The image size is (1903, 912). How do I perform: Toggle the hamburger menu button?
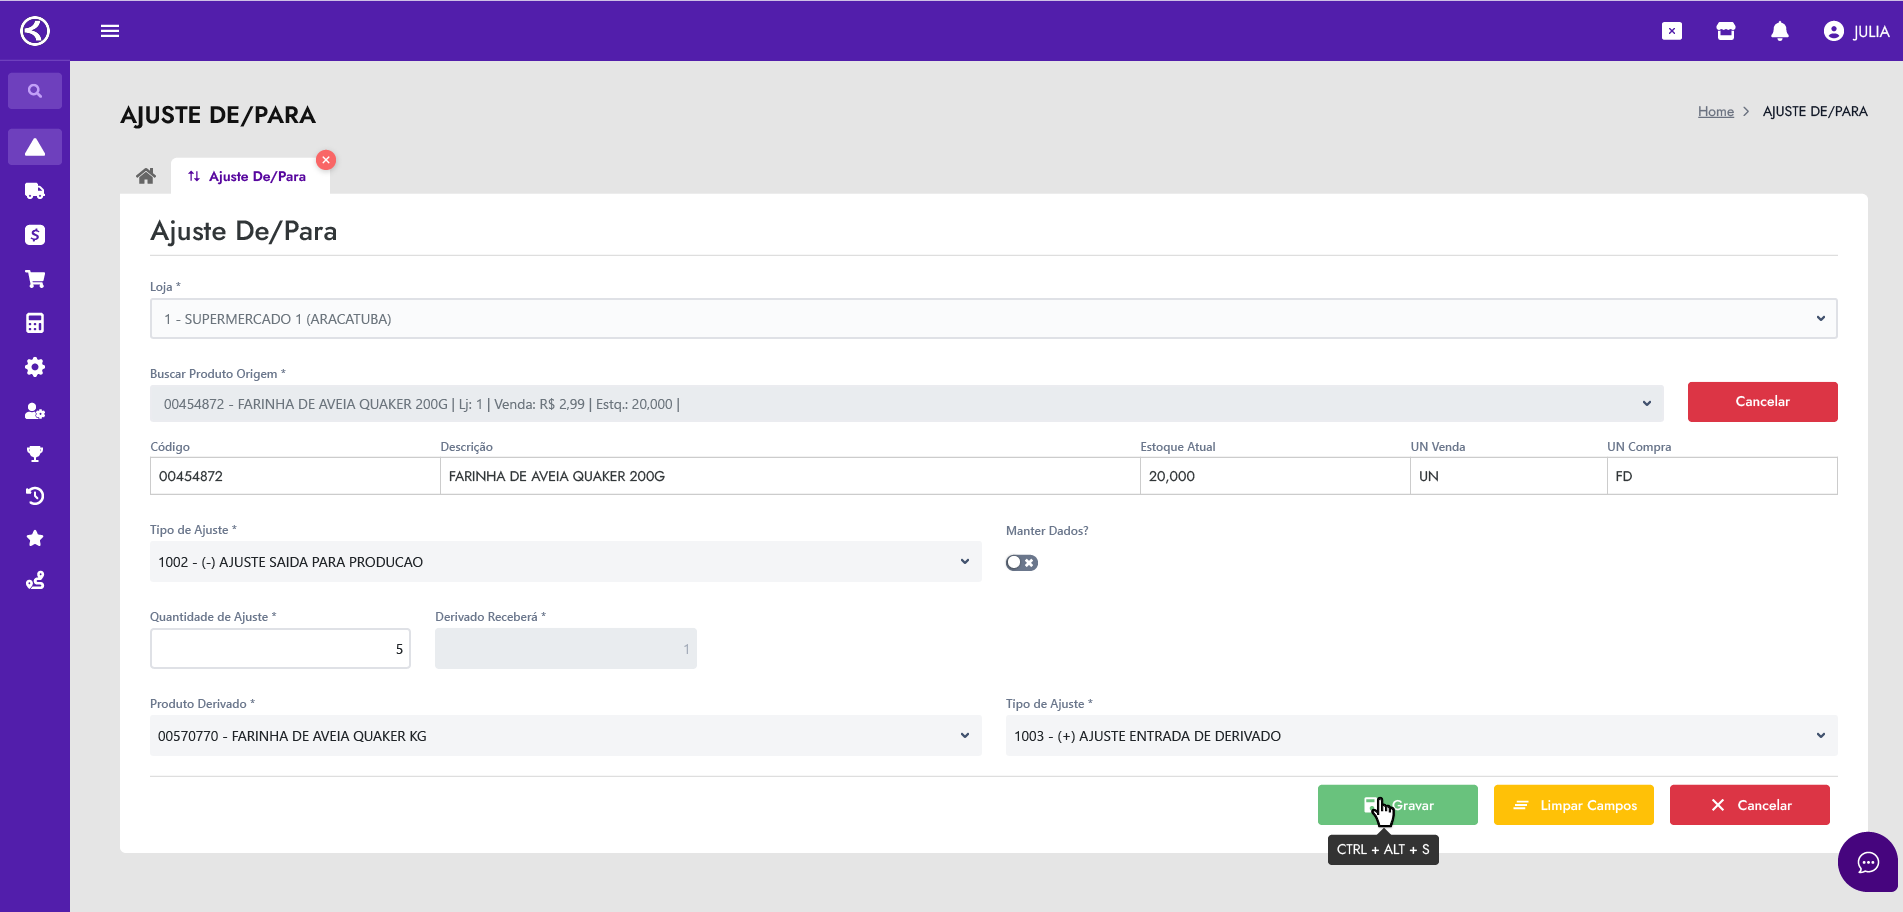point(110,31)
